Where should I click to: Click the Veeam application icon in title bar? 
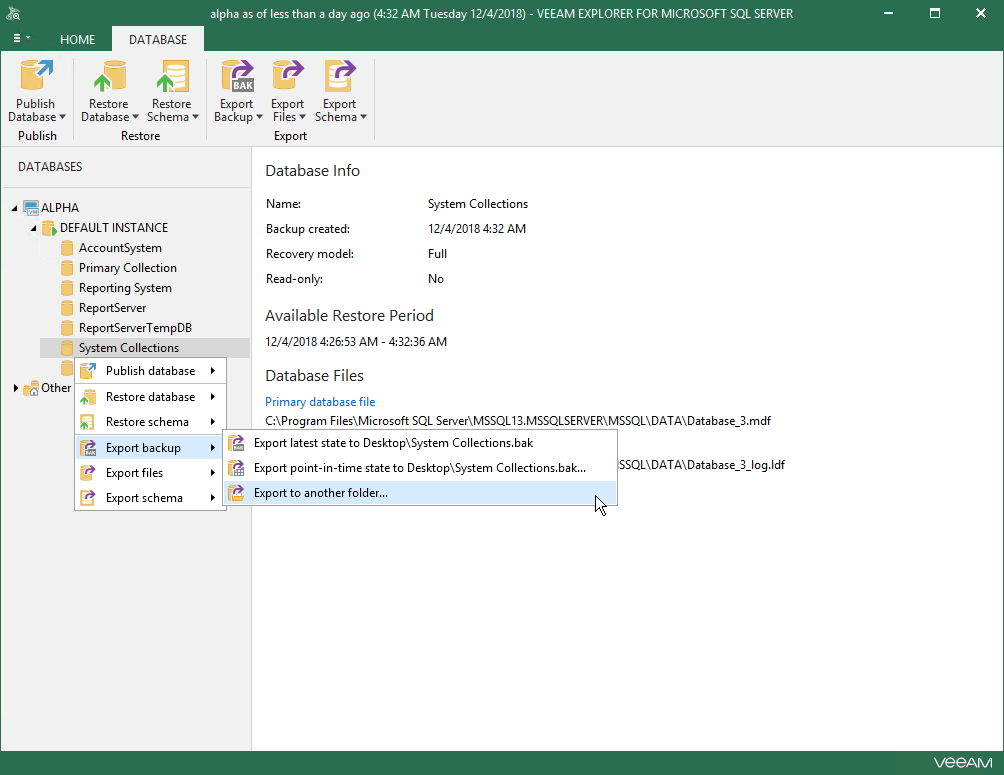[13, 14]
